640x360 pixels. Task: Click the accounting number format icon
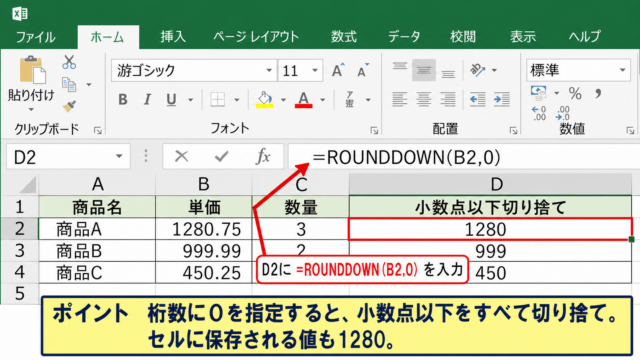point(538,93)
